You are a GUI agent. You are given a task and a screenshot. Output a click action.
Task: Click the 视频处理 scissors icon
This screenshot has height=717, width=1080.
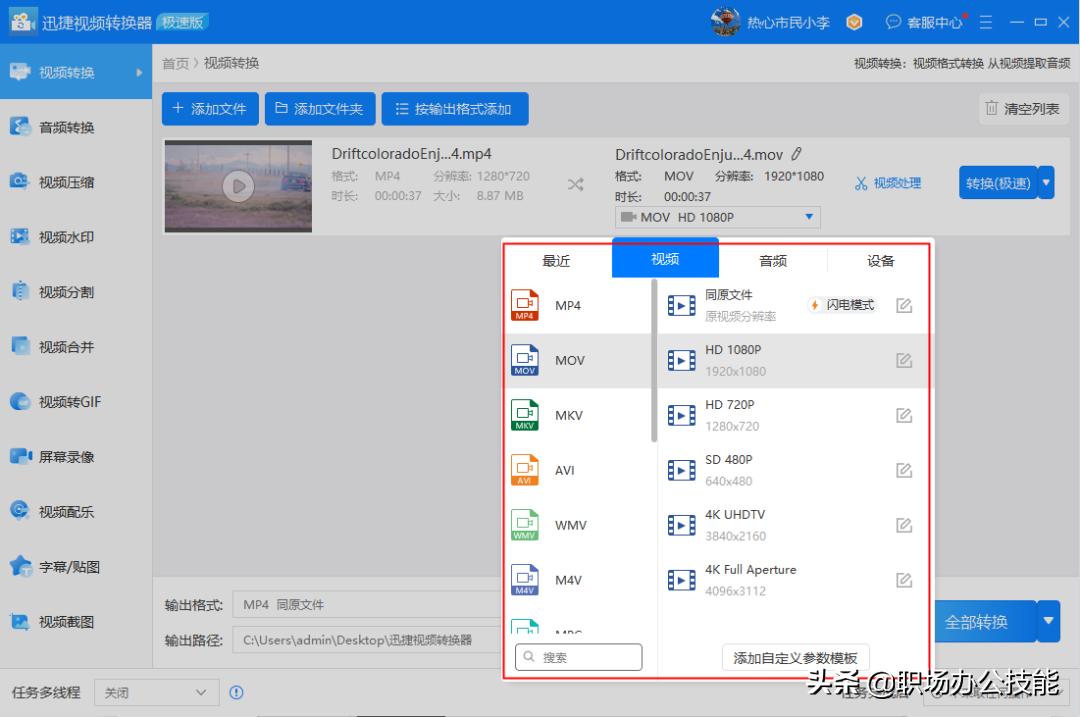[x=888, y=182]
